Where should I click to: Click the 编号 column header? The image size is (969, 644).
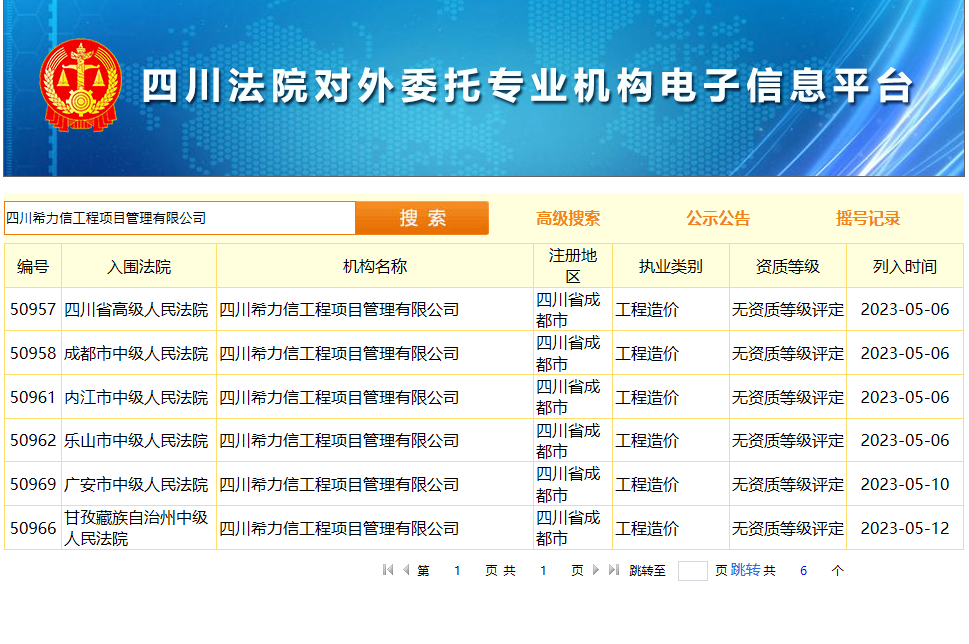pos(33,266)
